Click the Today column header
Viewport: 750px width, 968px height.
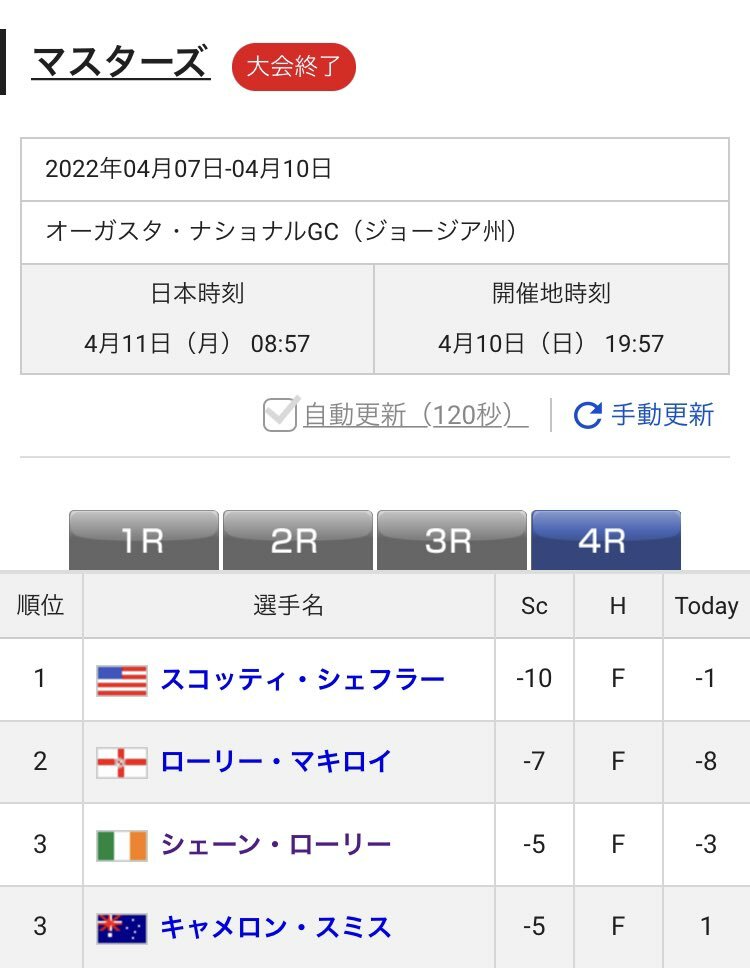pyautogui.click(x=706, y=606)
